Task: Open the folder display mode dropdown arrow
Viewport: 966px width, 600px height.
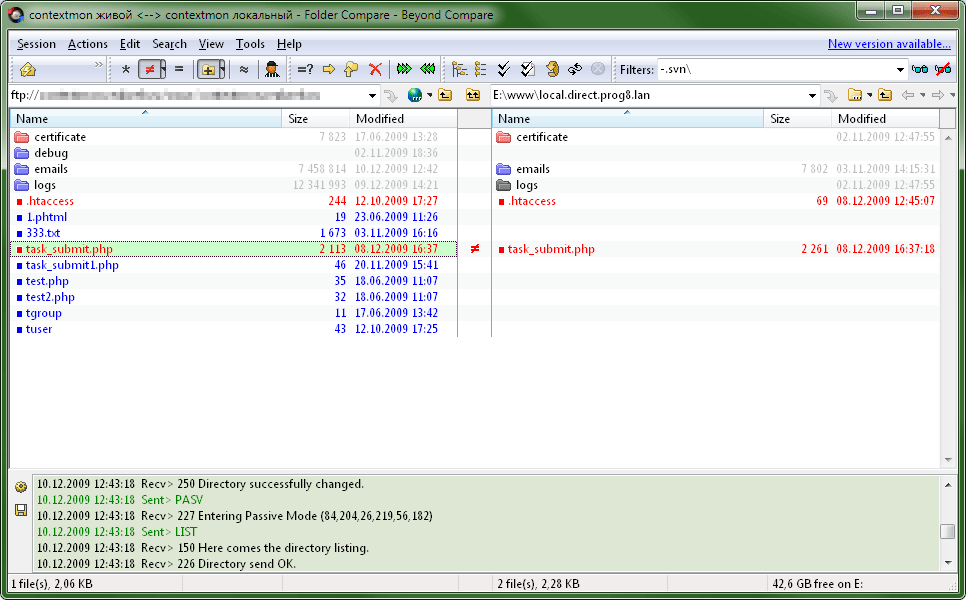Action: [x=222, y=70]
